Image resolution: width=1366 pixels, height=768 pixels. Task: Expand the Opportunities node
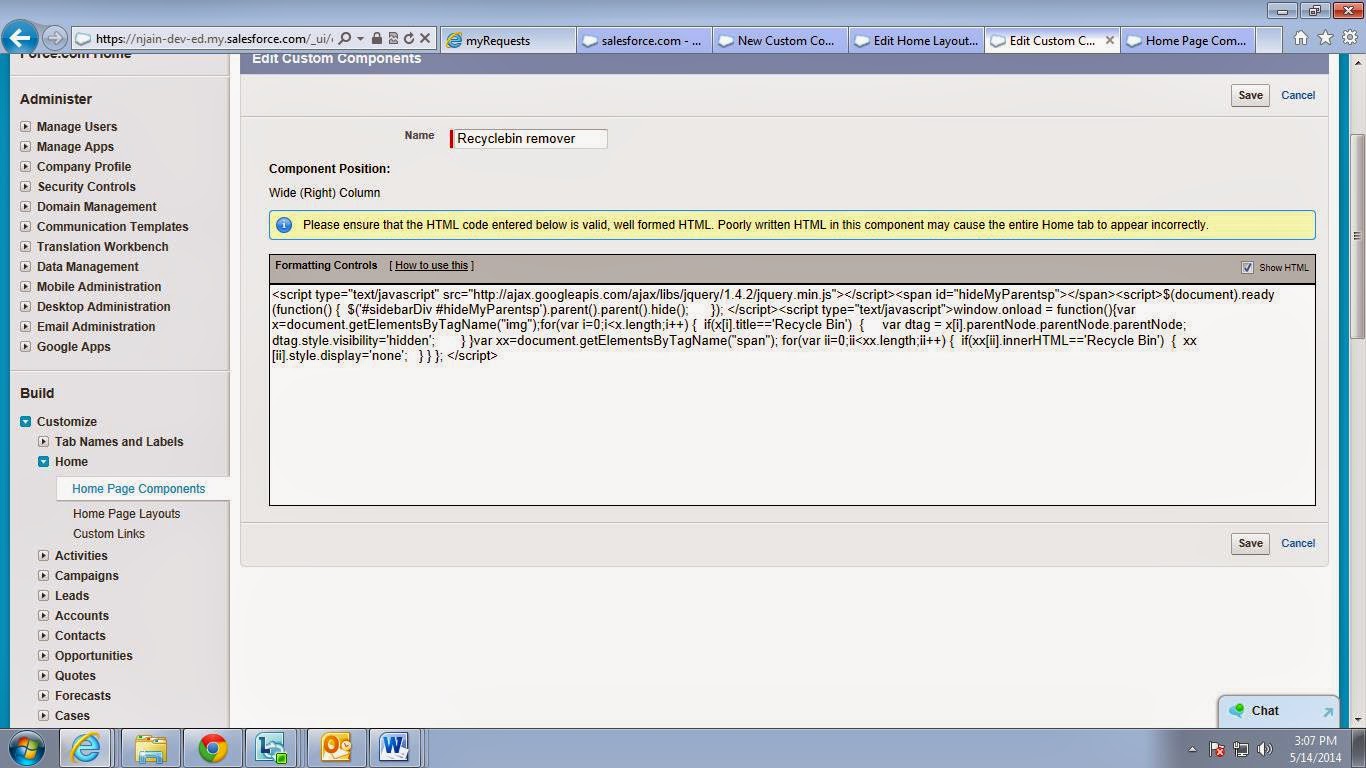(x=44, y=656)
